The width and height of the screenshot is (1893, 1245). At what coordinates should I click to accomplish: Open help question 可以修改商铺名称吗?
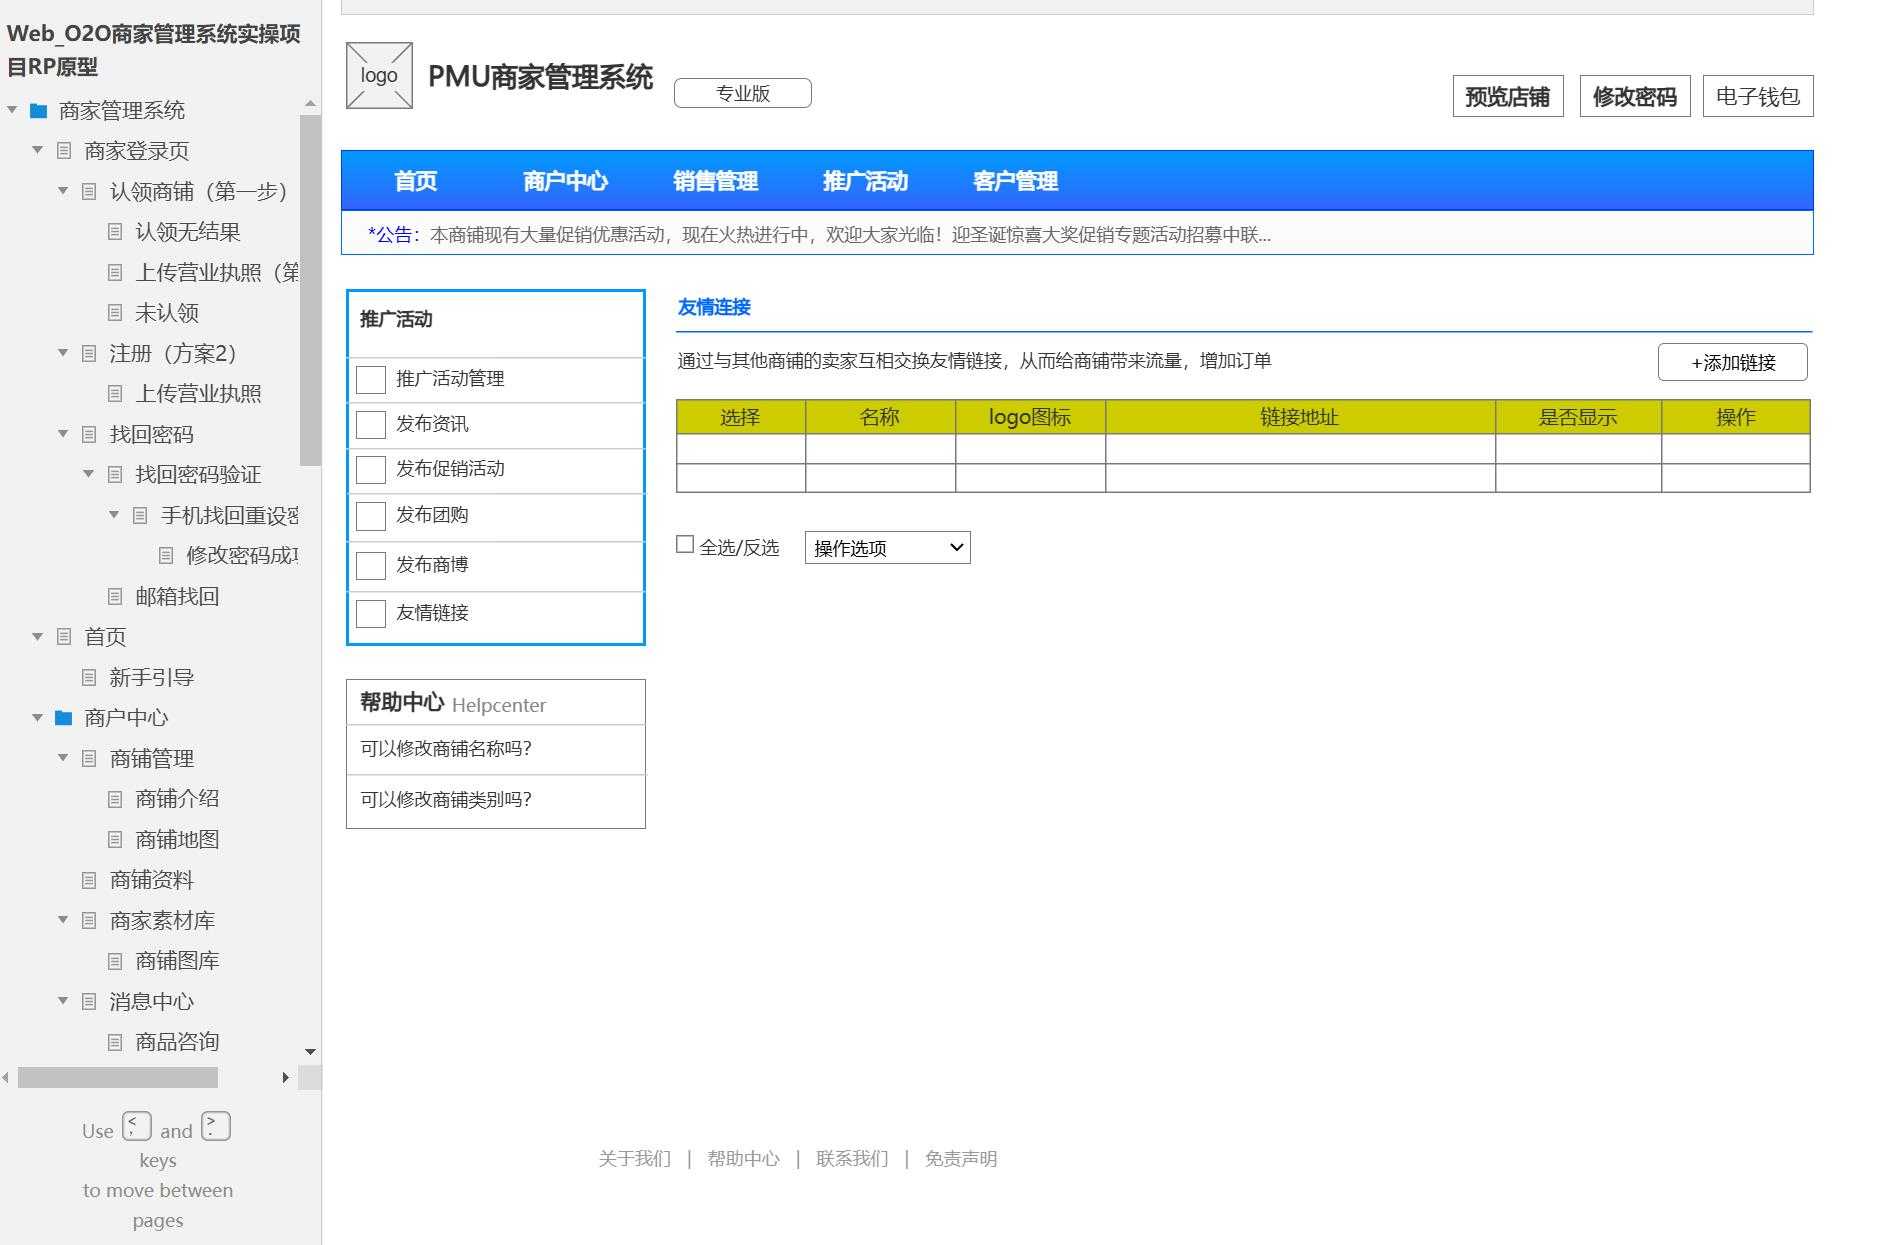pos(446,749)
